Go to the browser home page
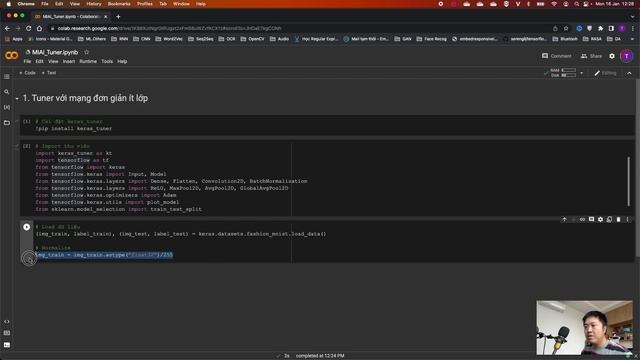 39,28
